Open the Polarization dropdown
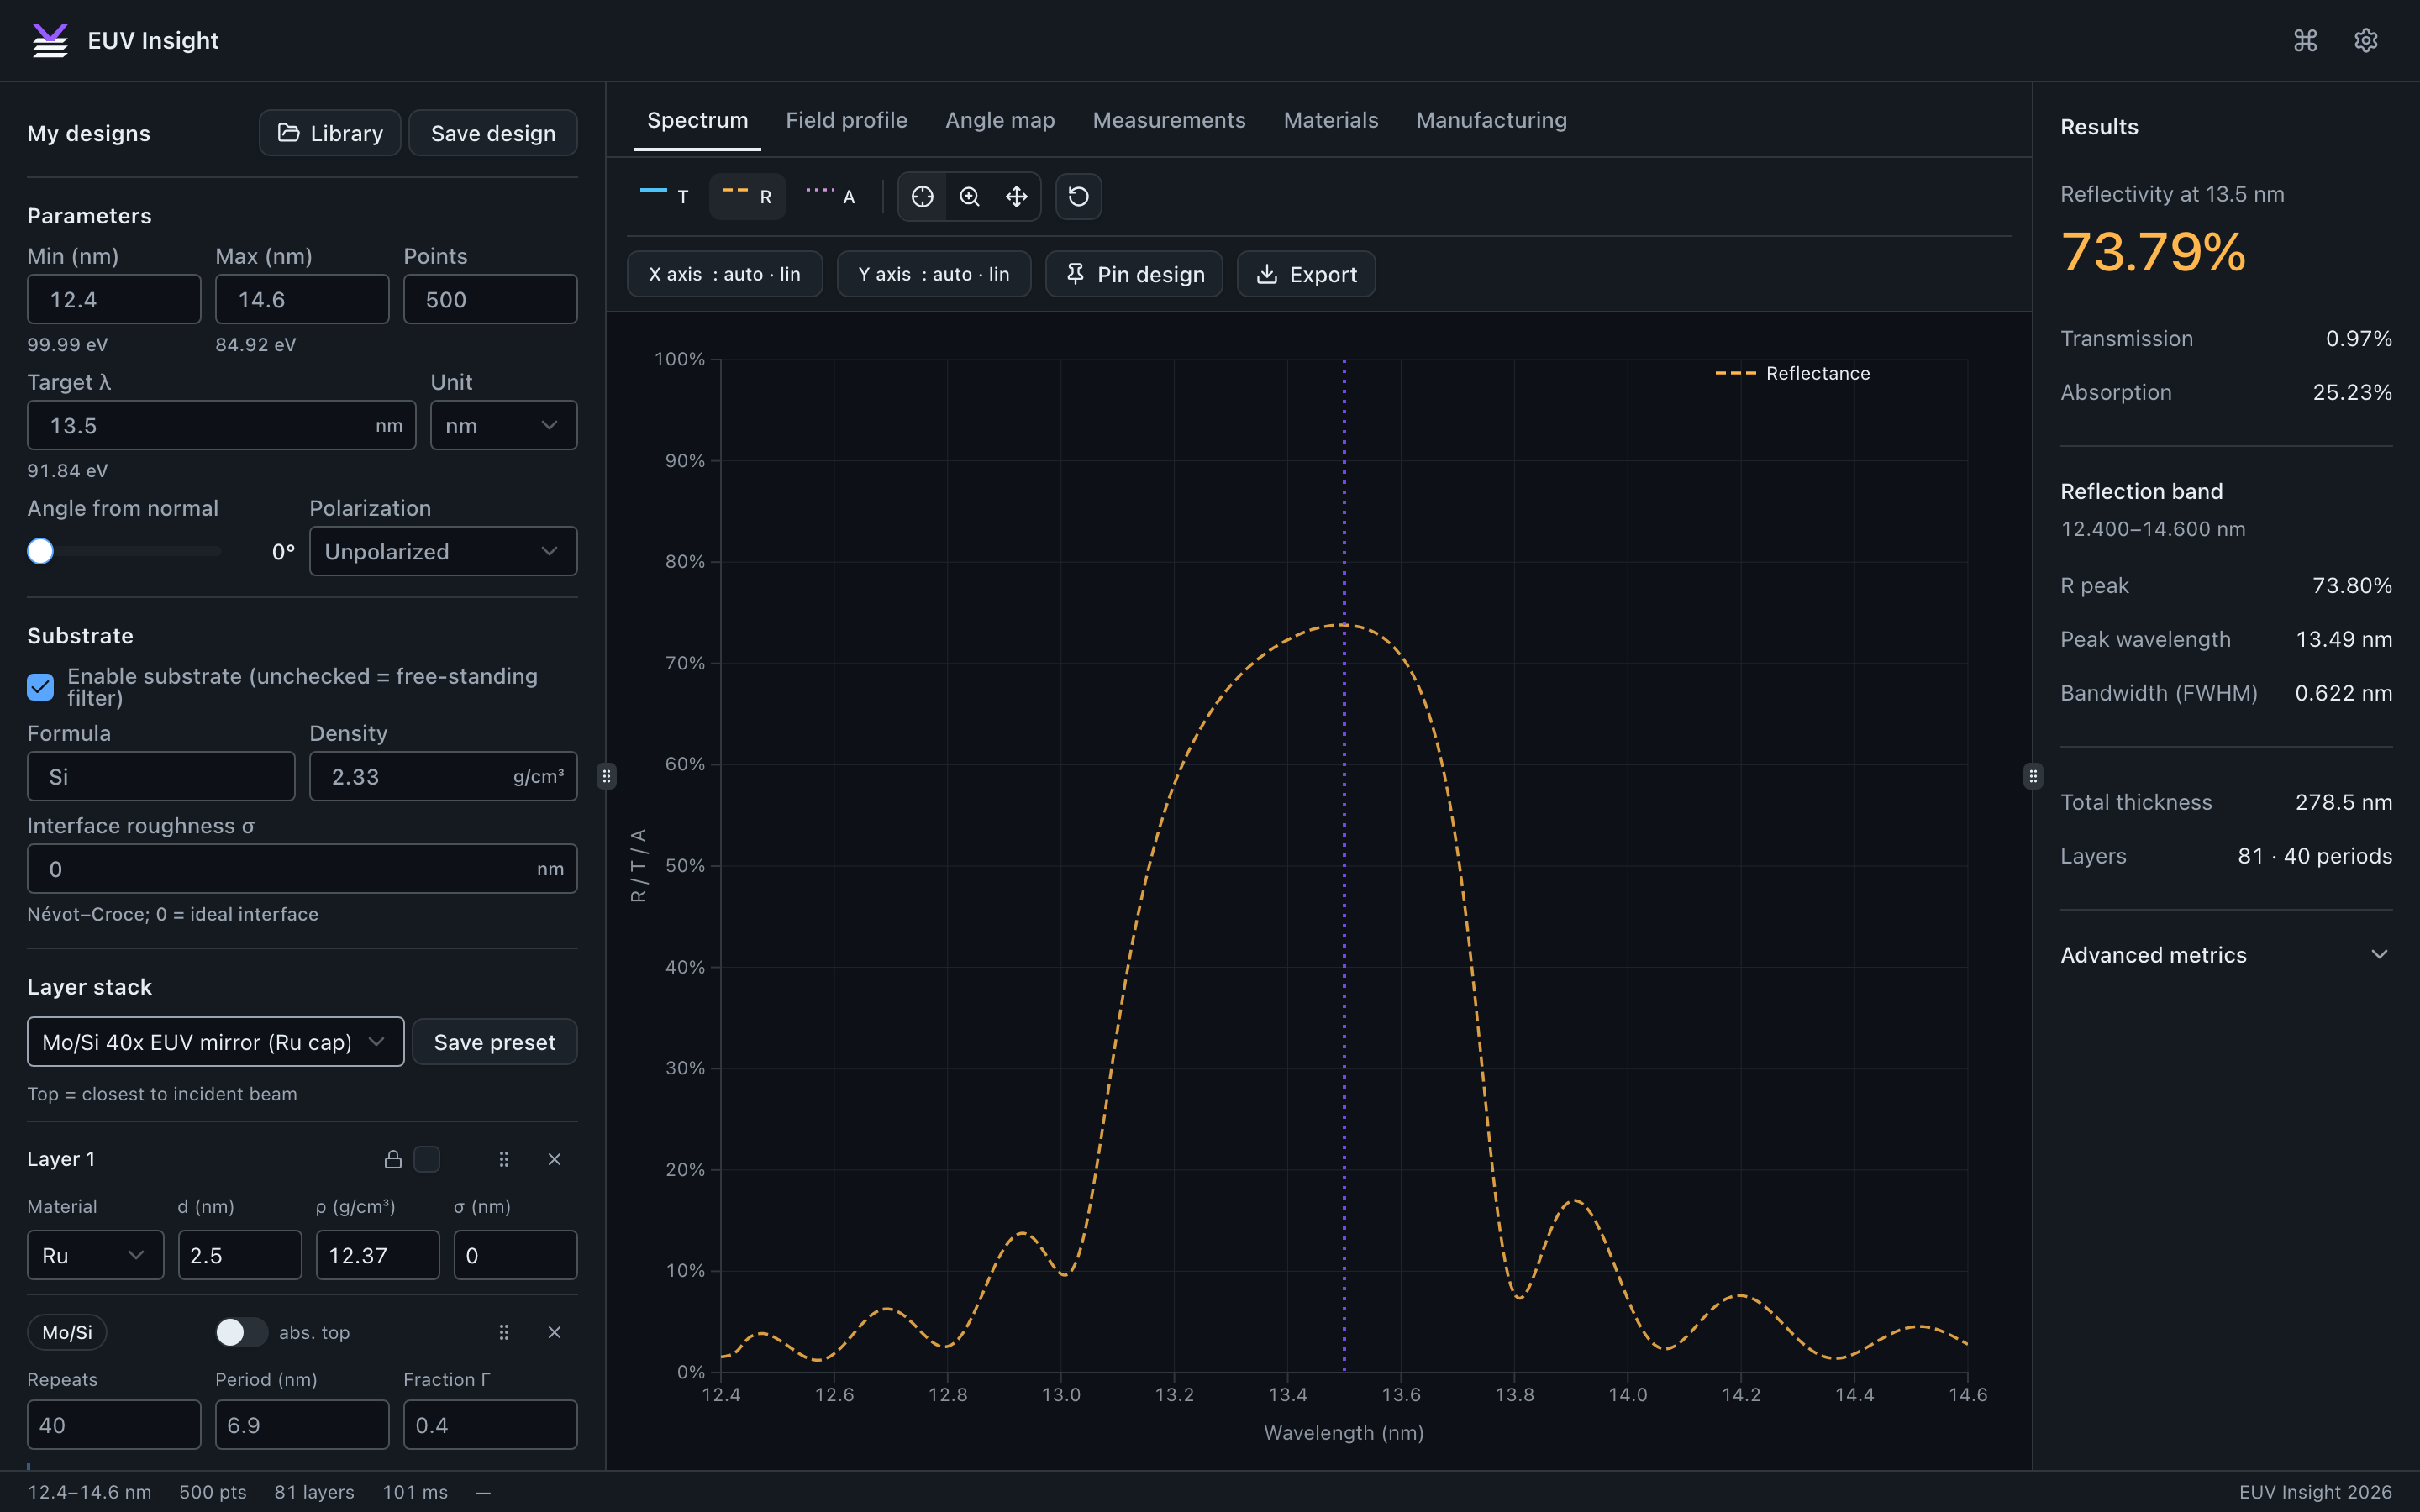Viewport: 2420px width, 1512px height. pos(443,551)
